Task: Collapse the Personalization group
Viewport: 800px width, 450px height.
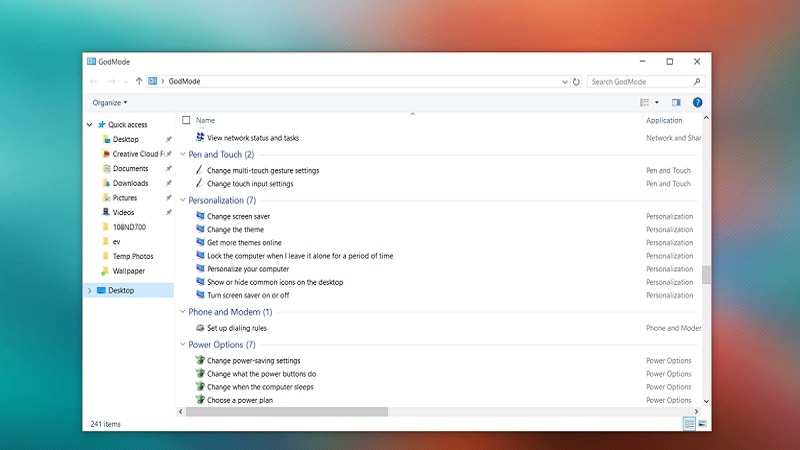Action: 183,200
